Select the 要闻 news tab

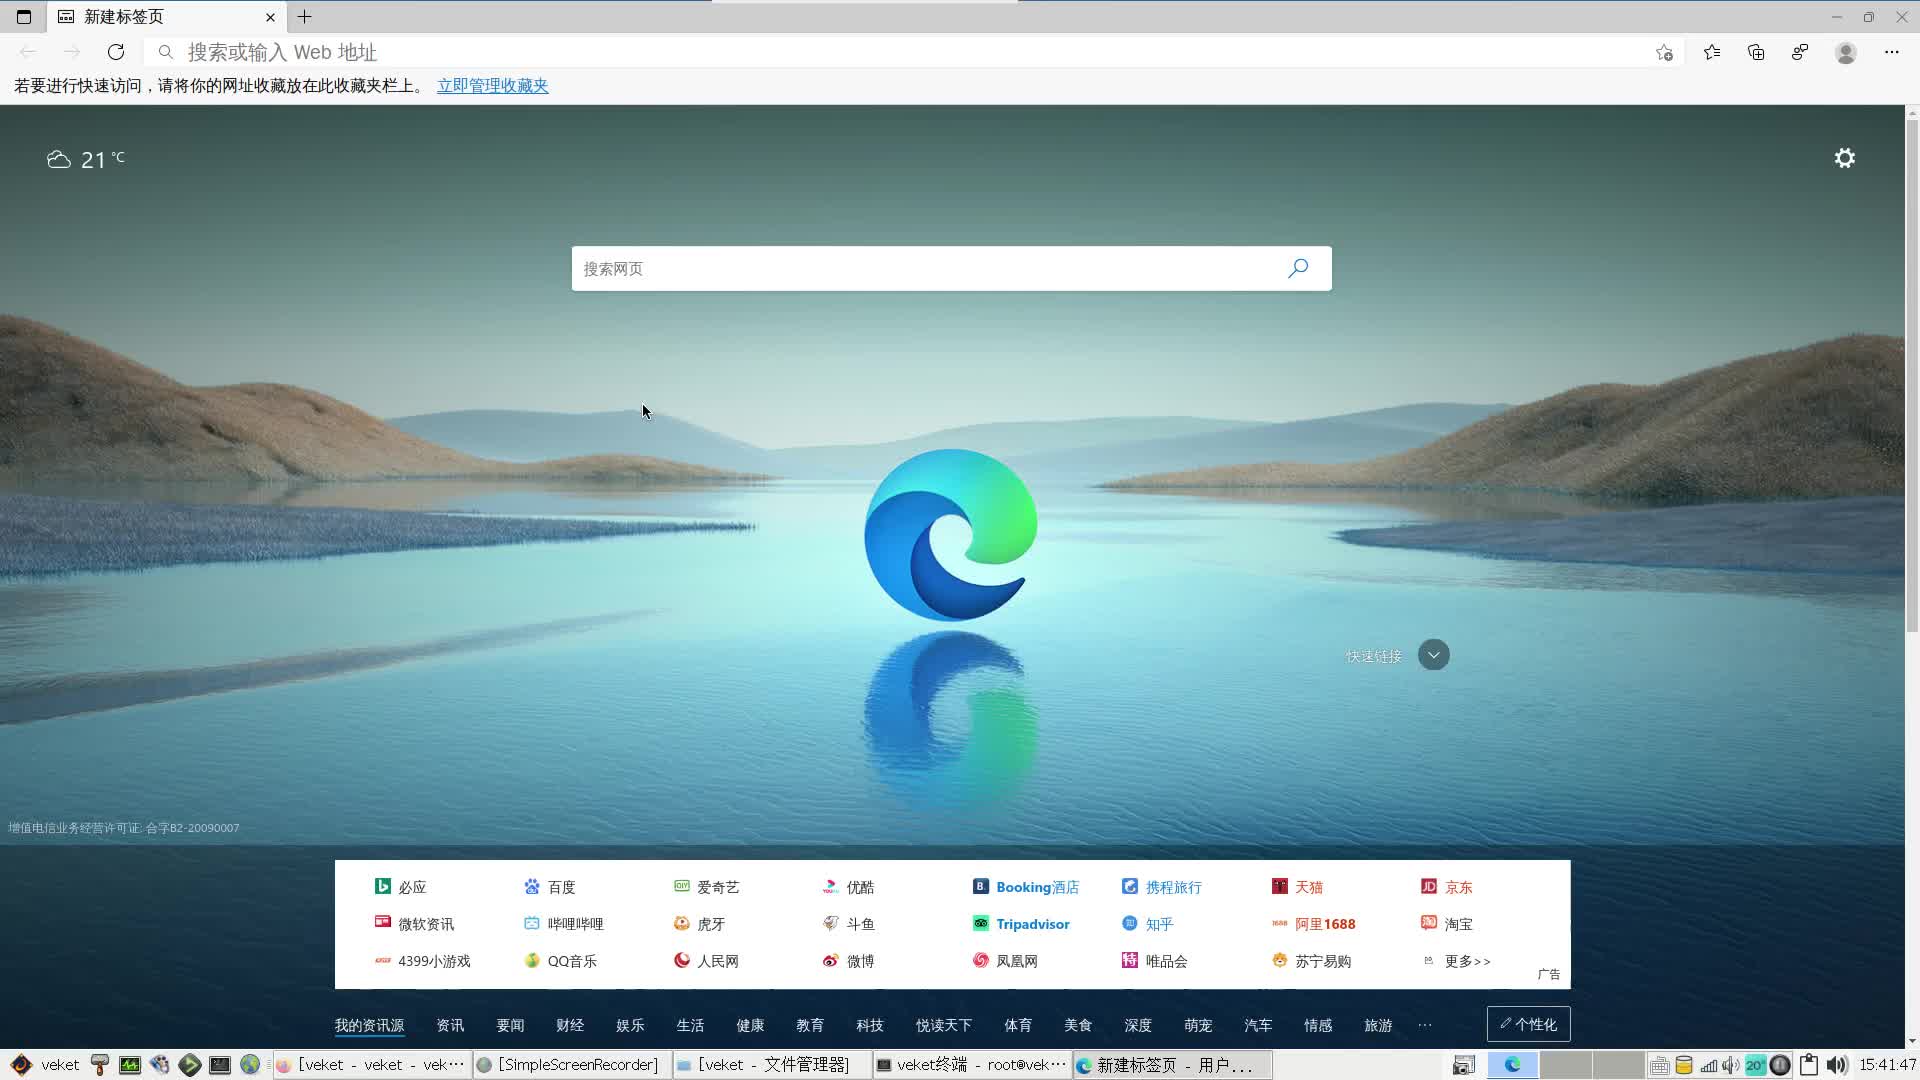510,1025
